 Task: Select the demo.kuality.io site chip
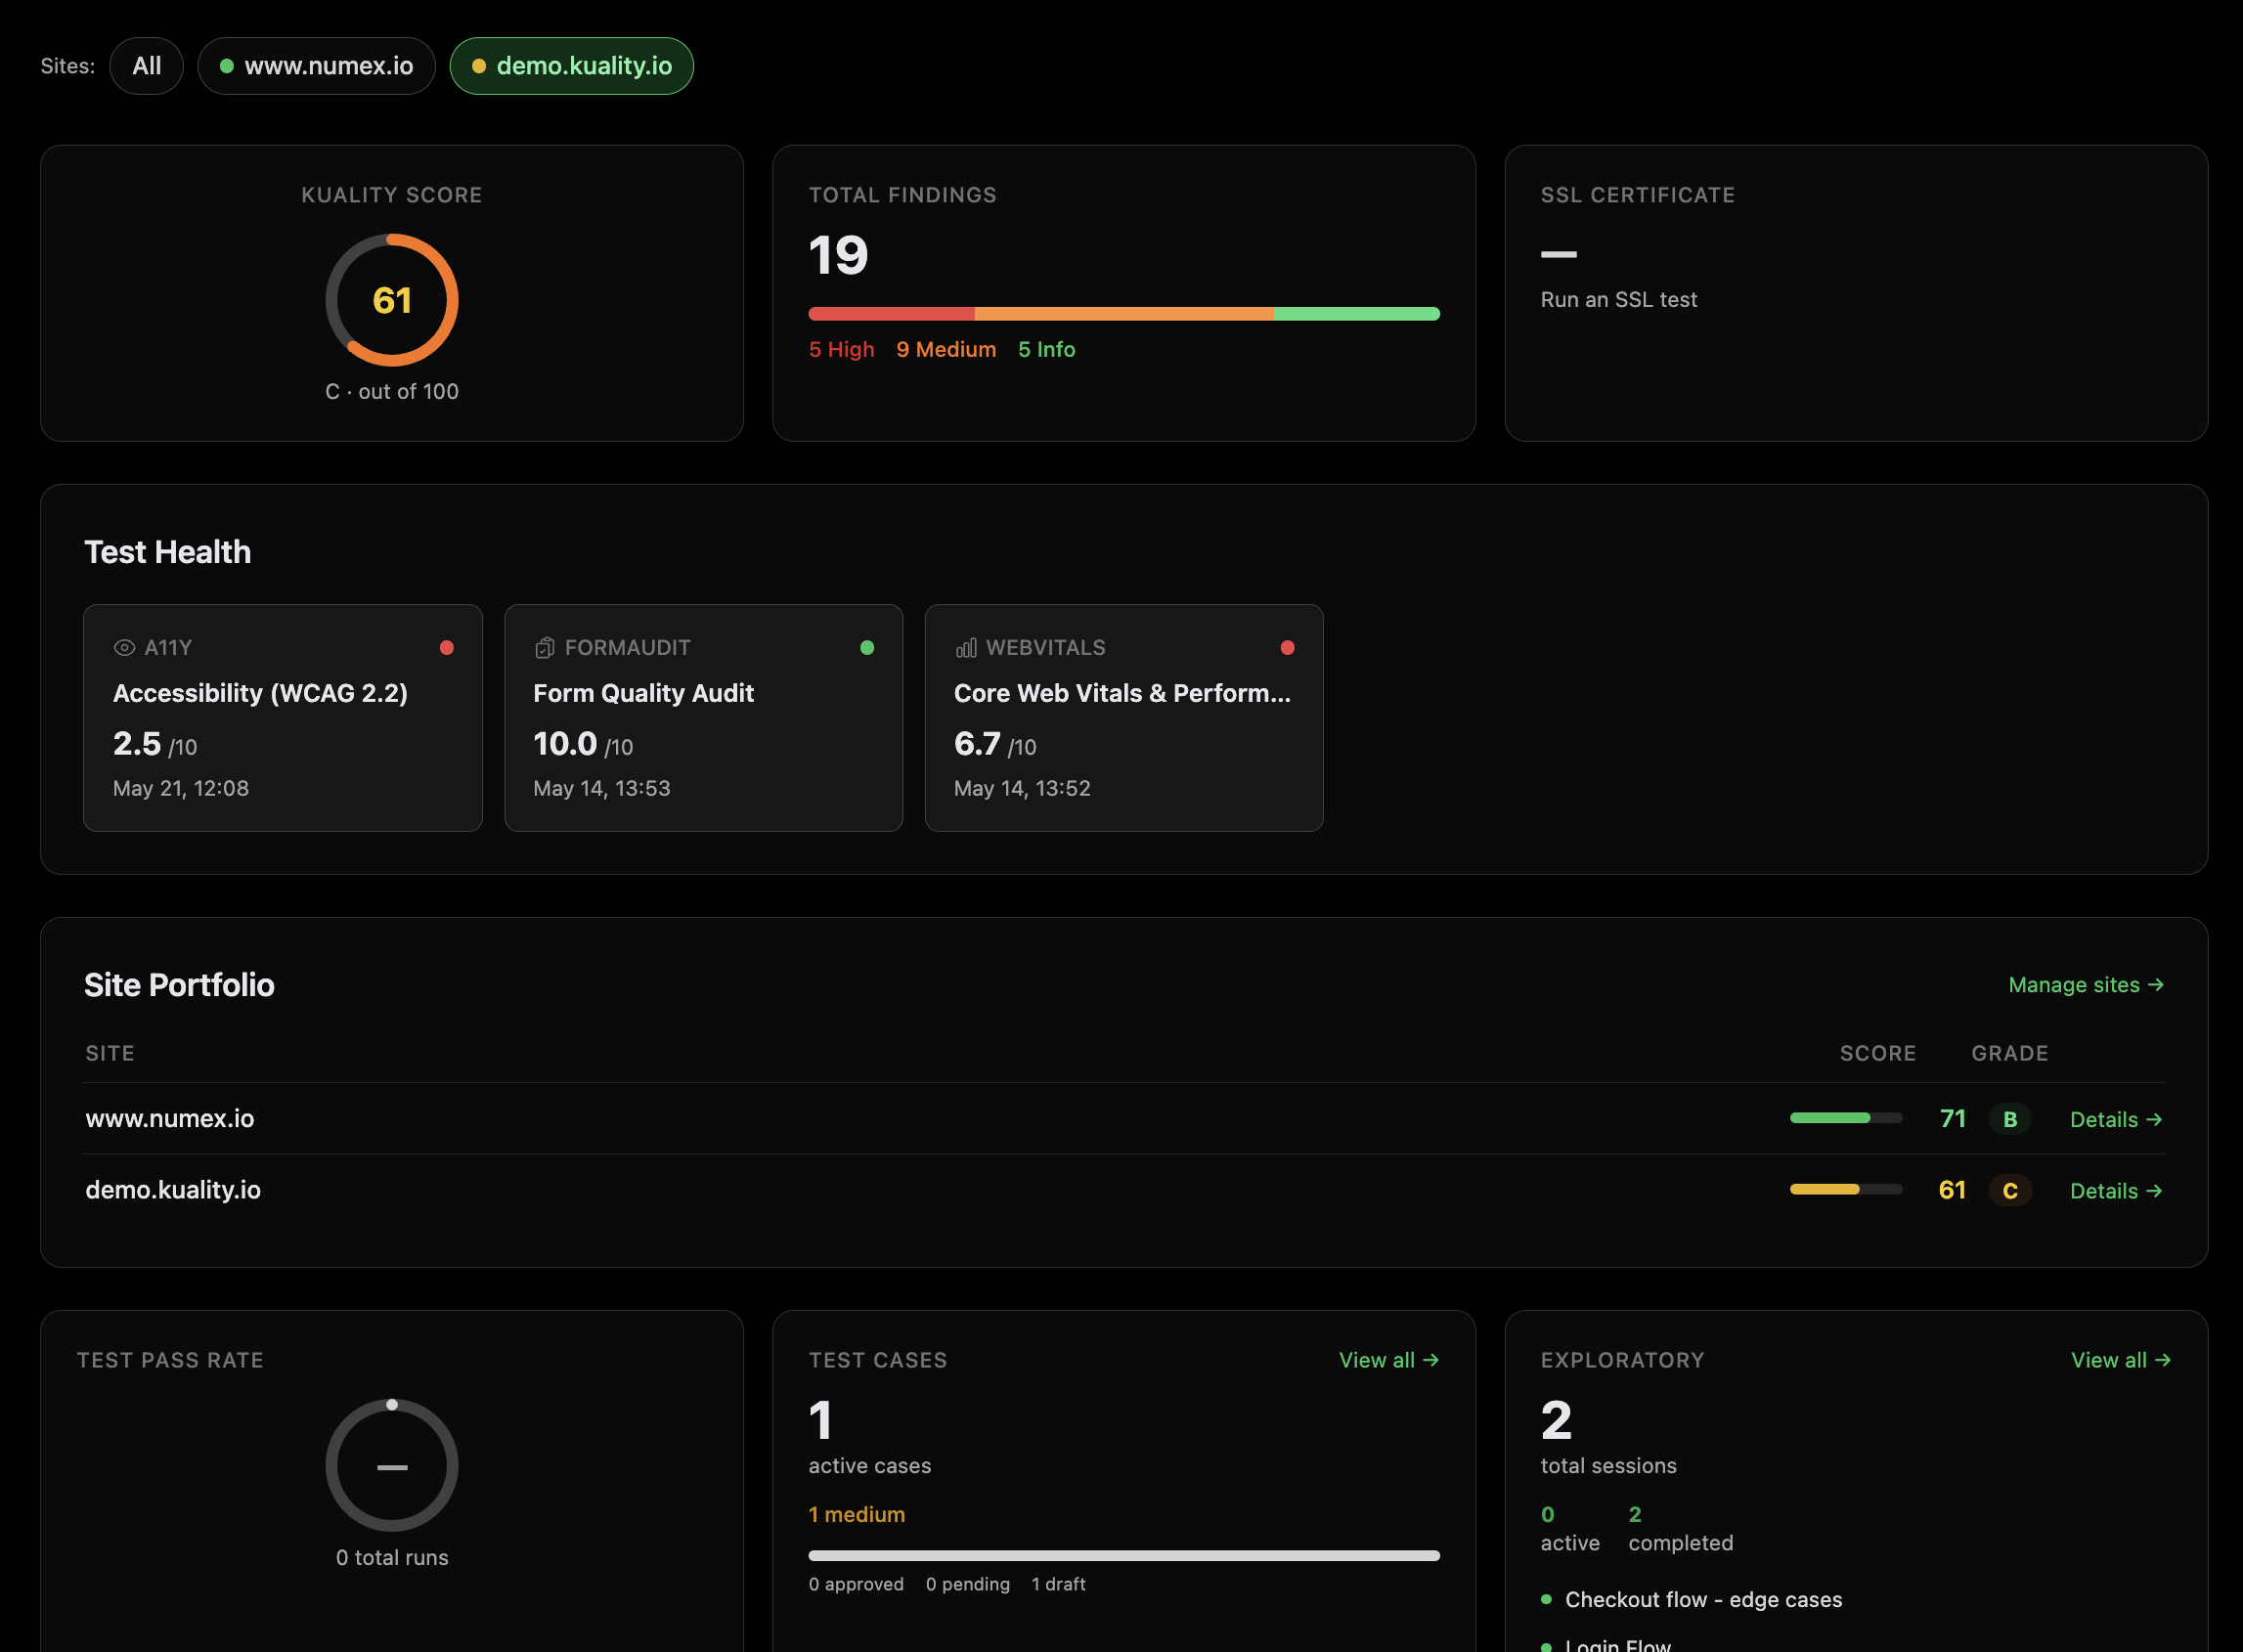point(571,66)
